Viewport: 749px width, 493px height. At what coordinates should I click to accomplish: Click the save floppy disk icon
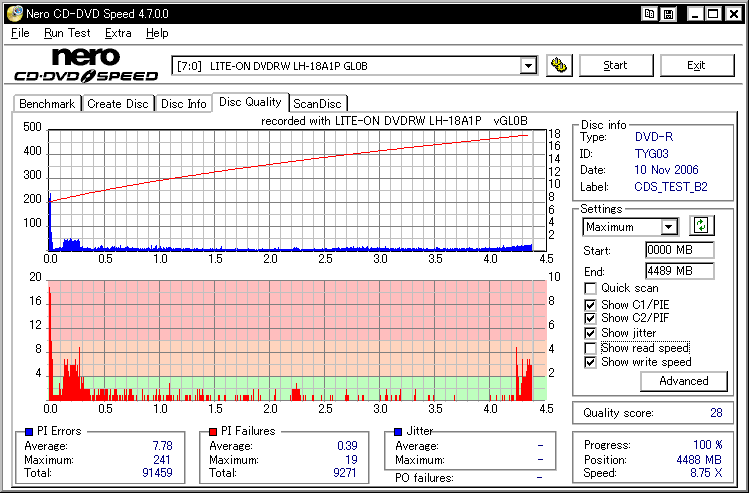tap(670, 14)
